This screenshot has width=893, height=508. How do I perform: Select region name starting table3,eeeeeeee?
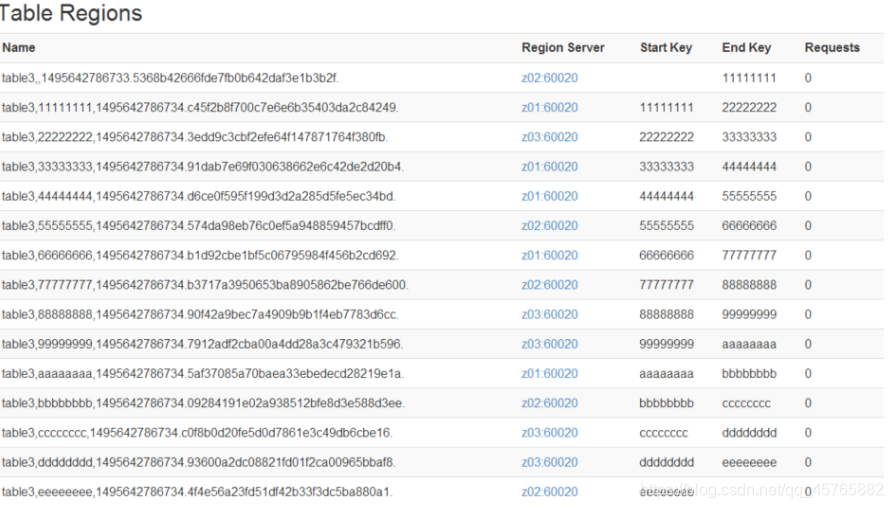coord(197,492)
